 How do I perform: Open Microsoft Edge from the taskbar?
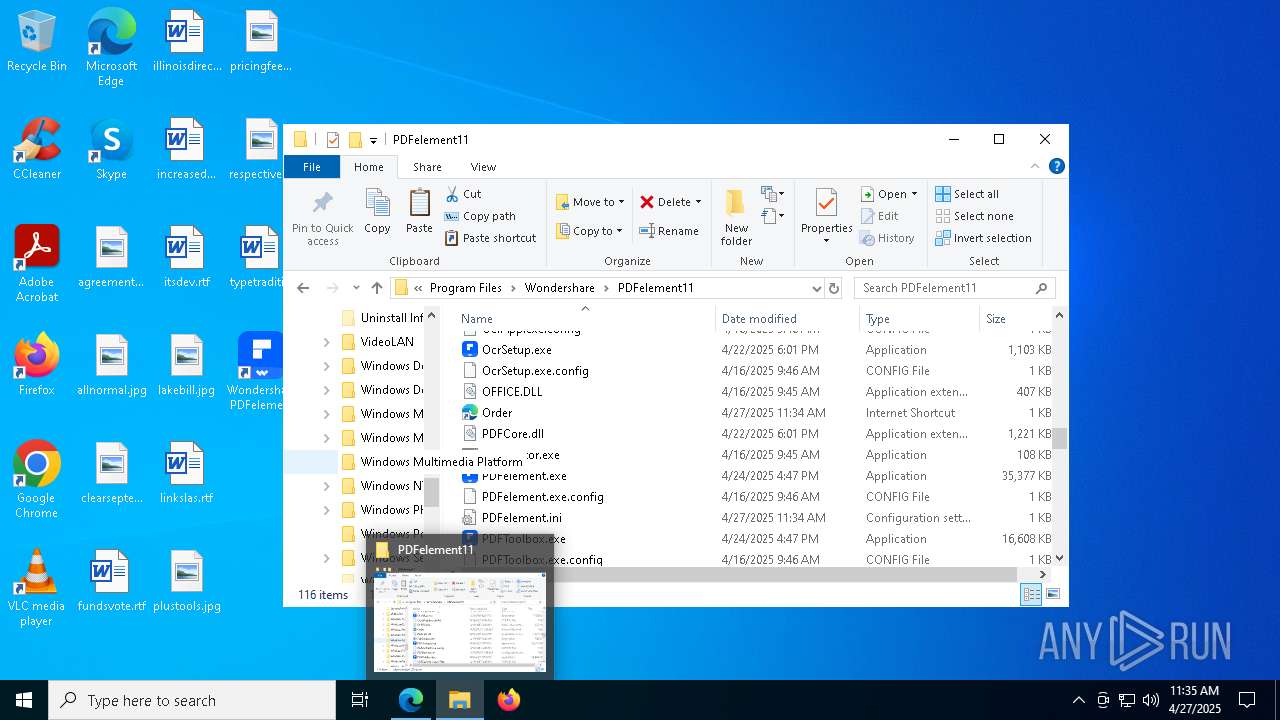click(x=411, y=700)
